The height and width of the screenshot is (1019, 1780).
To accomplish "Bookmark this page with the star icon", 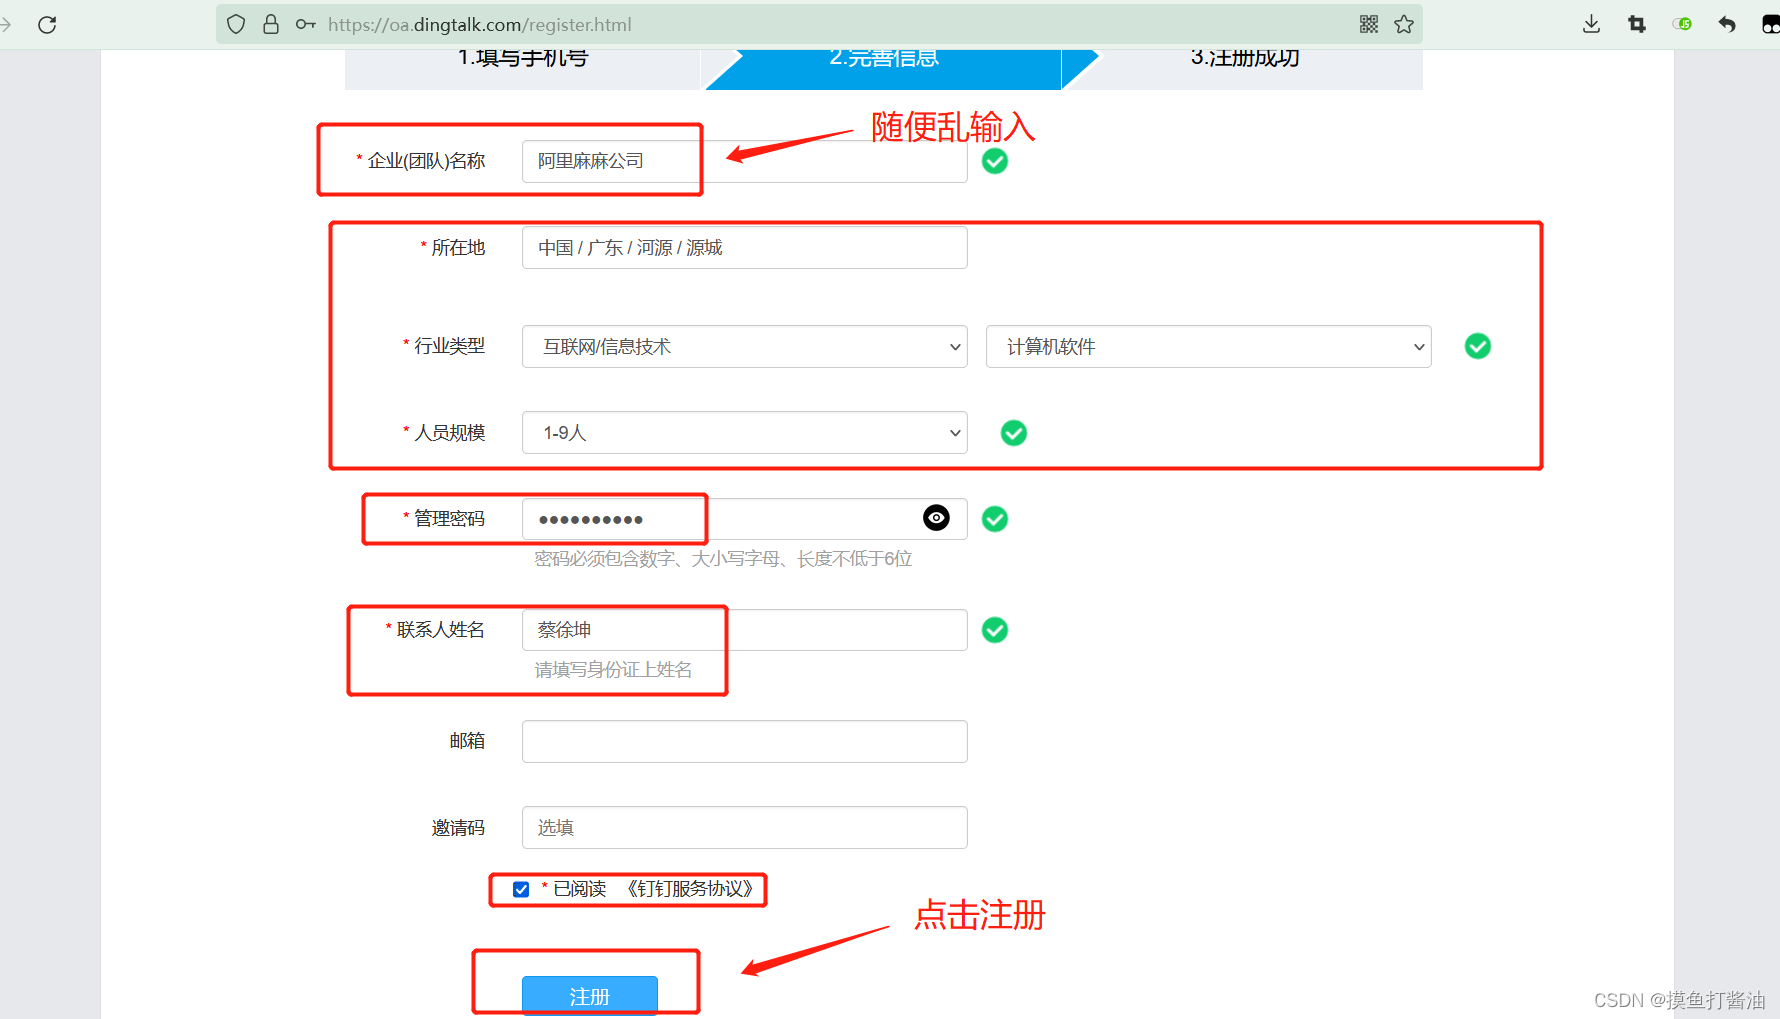I will [x=1404, y=25].
